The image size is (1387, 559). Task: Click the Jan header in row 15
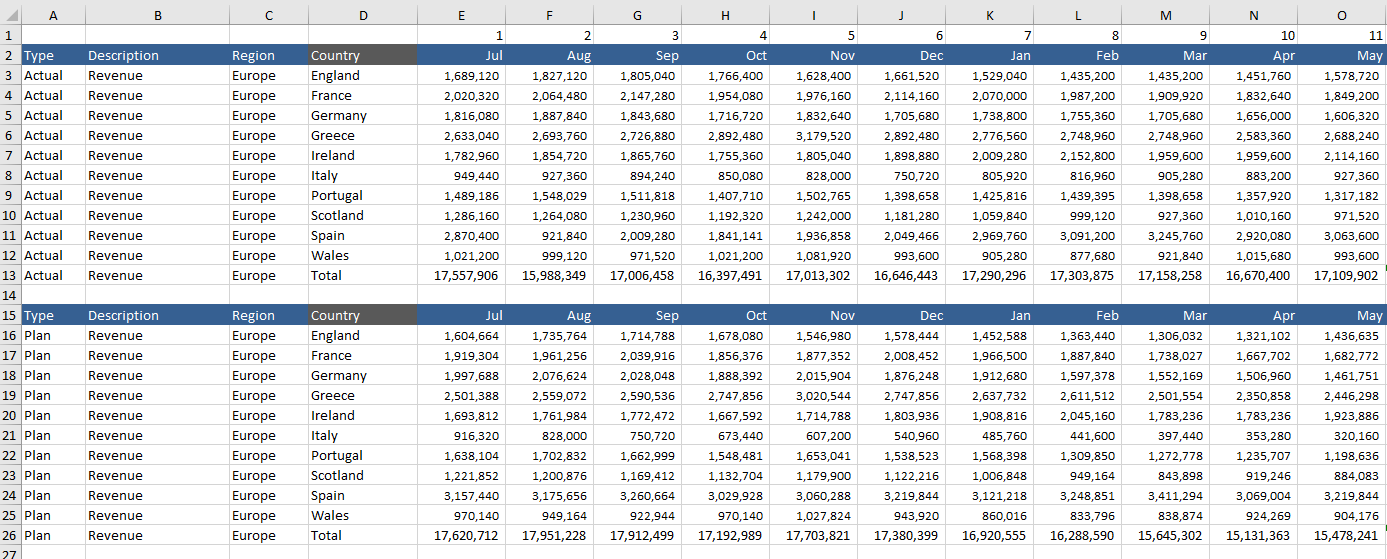coord(990,316)
